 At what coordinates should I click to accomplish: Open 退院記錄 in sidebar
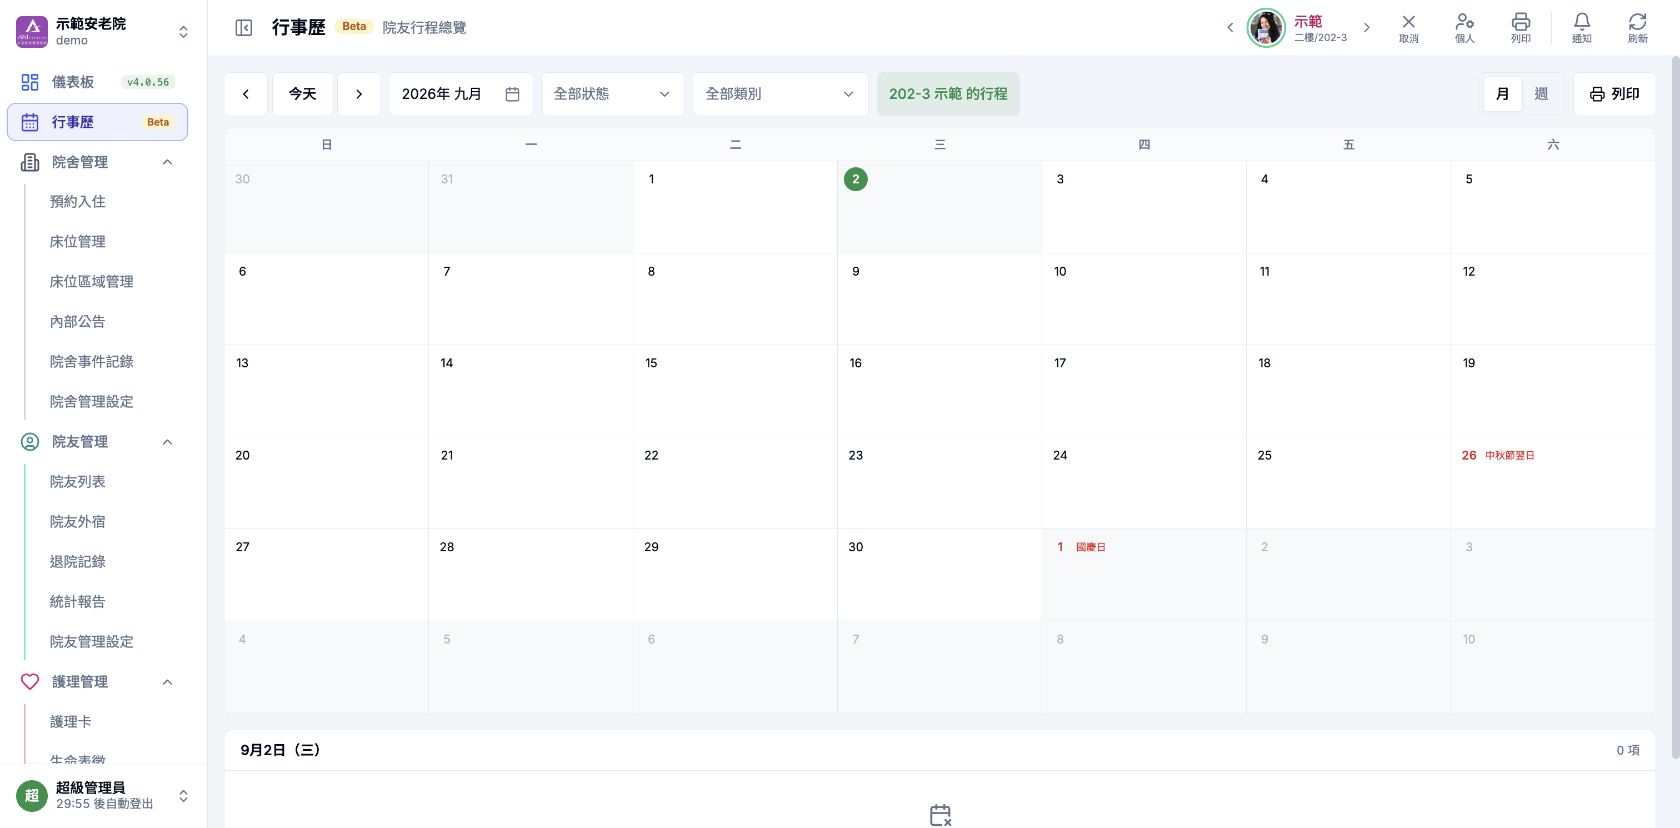78,562
